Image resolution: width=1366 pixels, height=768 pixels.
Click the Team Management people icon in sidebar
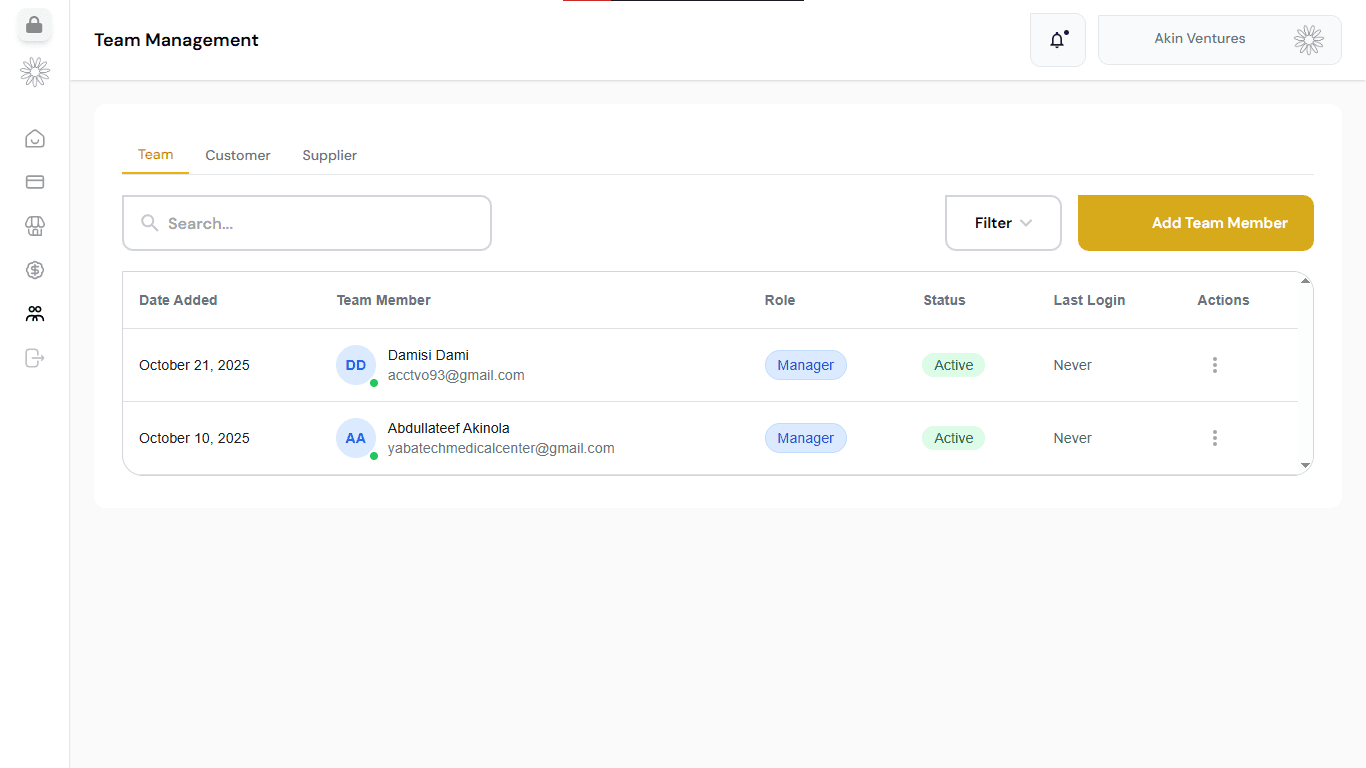(x=34, y=313)
